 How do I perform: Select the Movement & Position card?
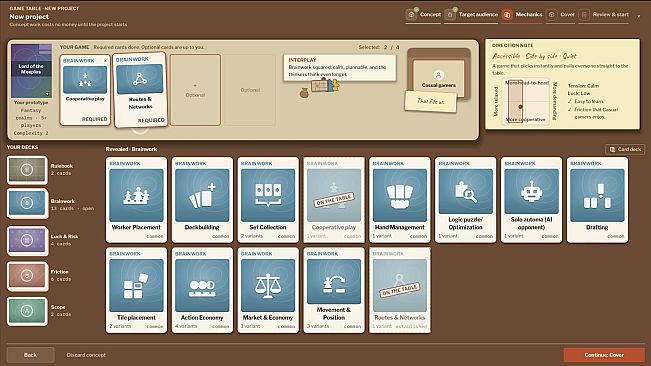point(334,290)
